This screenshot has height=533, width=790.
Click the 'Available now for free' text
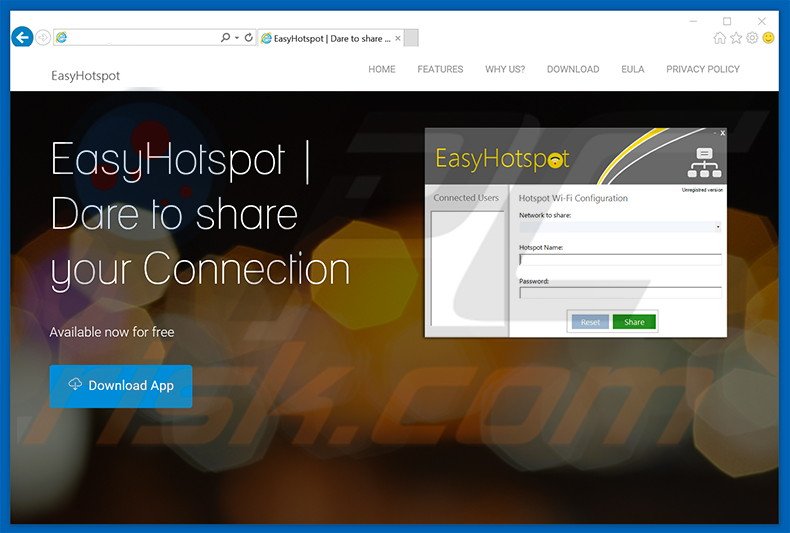pyautogui.click(x=112, y=332)
